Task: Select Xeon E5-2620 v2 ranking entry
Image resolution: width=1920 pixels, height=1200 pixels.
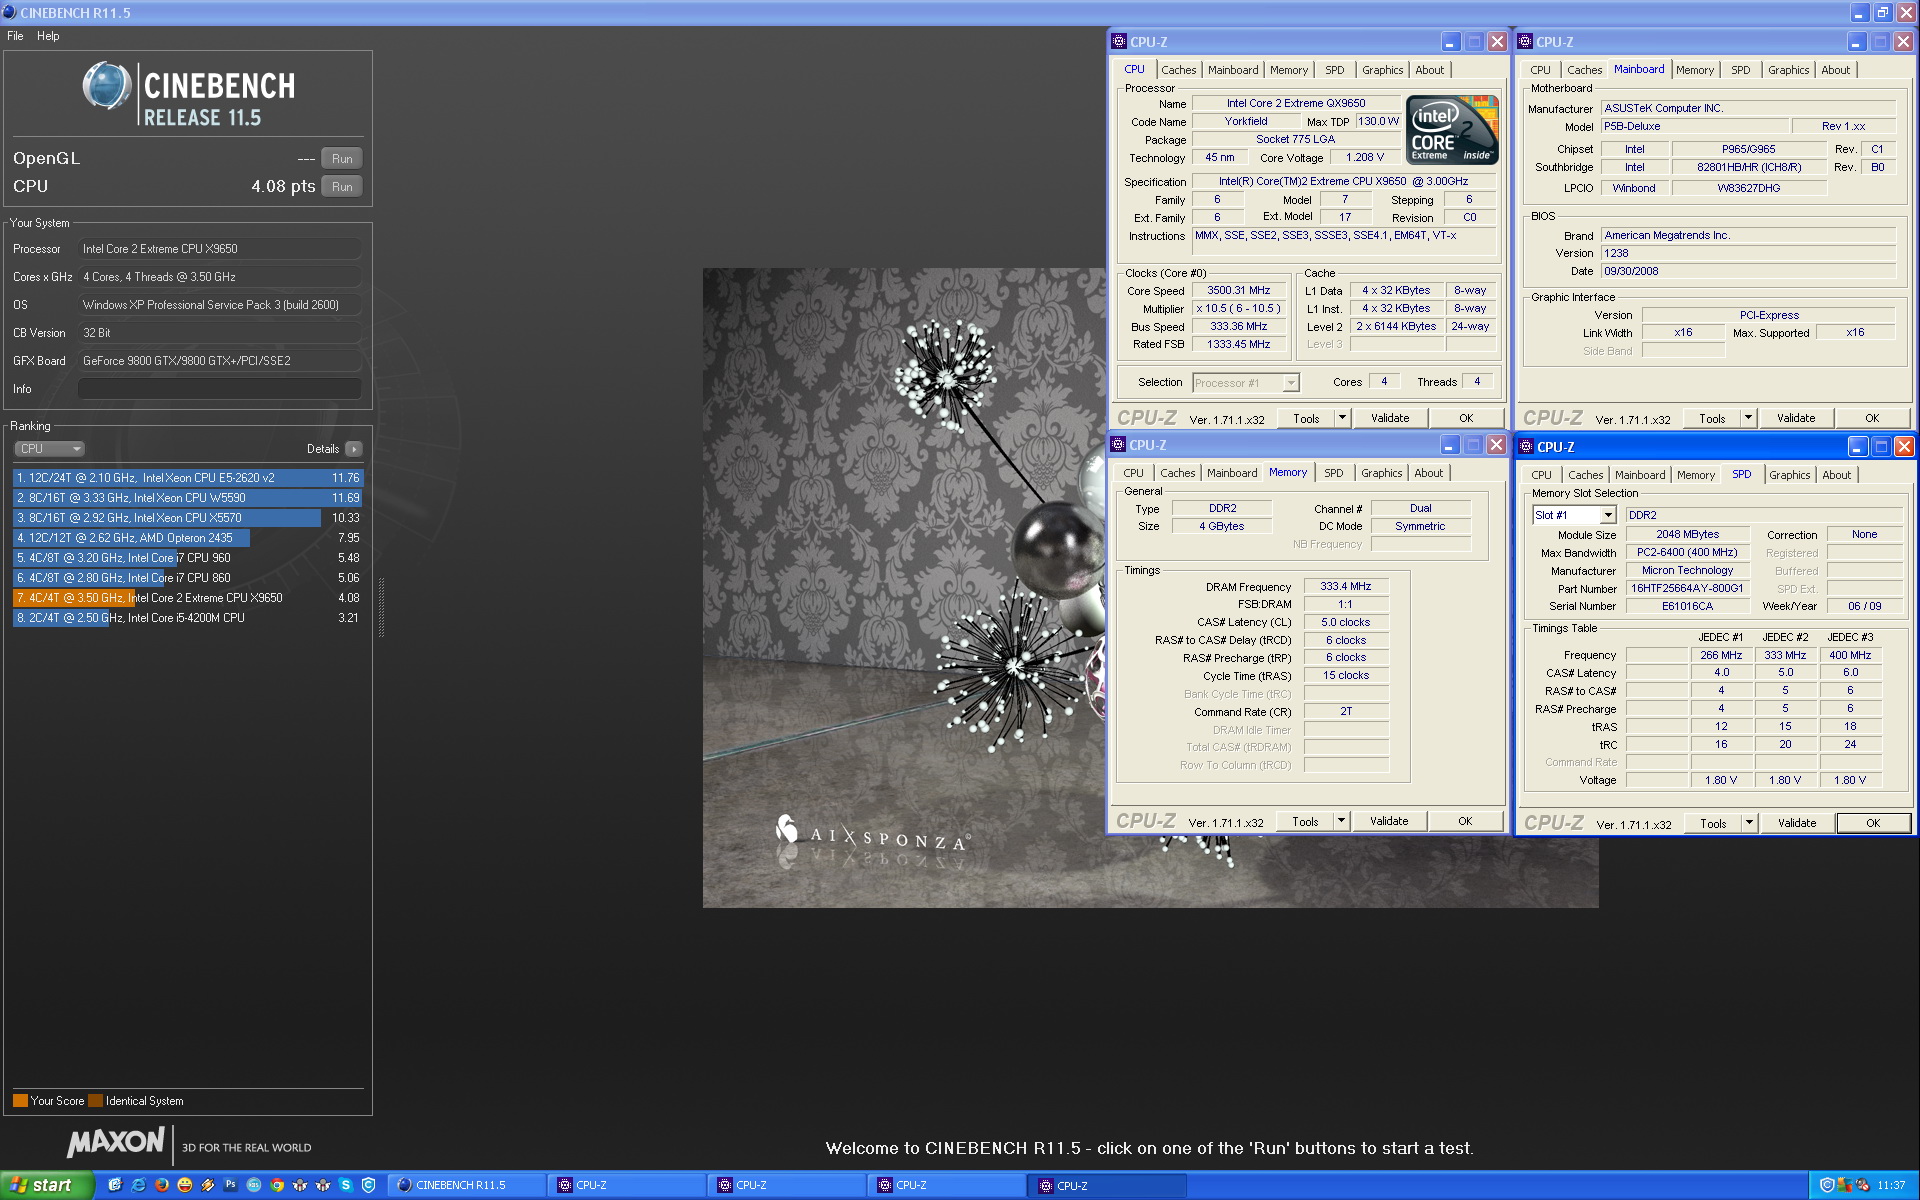Action: [188, 478]
